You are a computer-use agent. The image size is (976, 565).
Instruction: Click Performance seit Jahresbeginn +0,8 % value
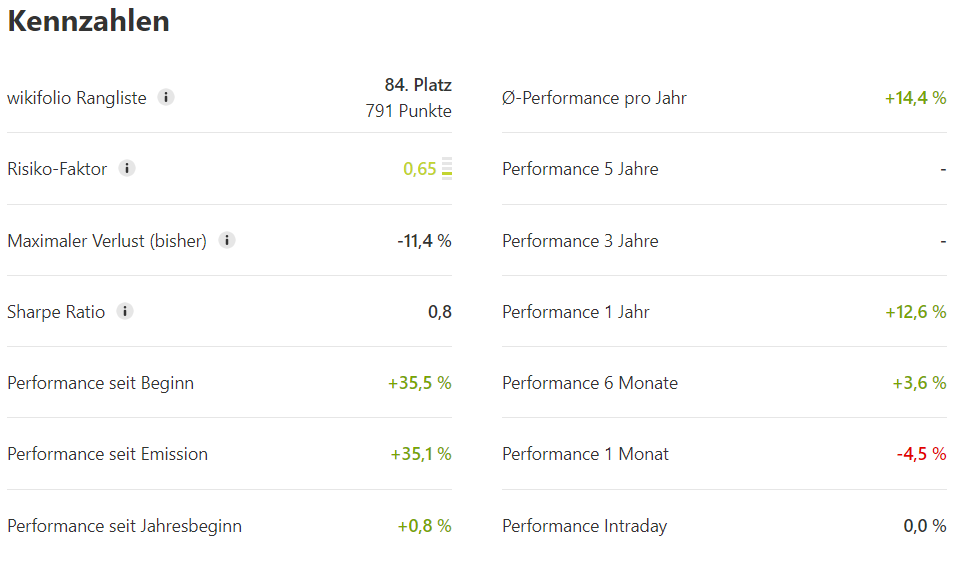tap(425, 526)
